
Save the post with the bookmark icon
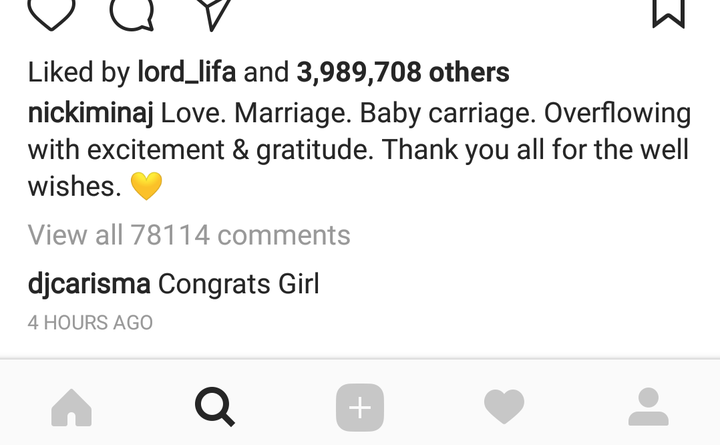[x=669, y=14]
